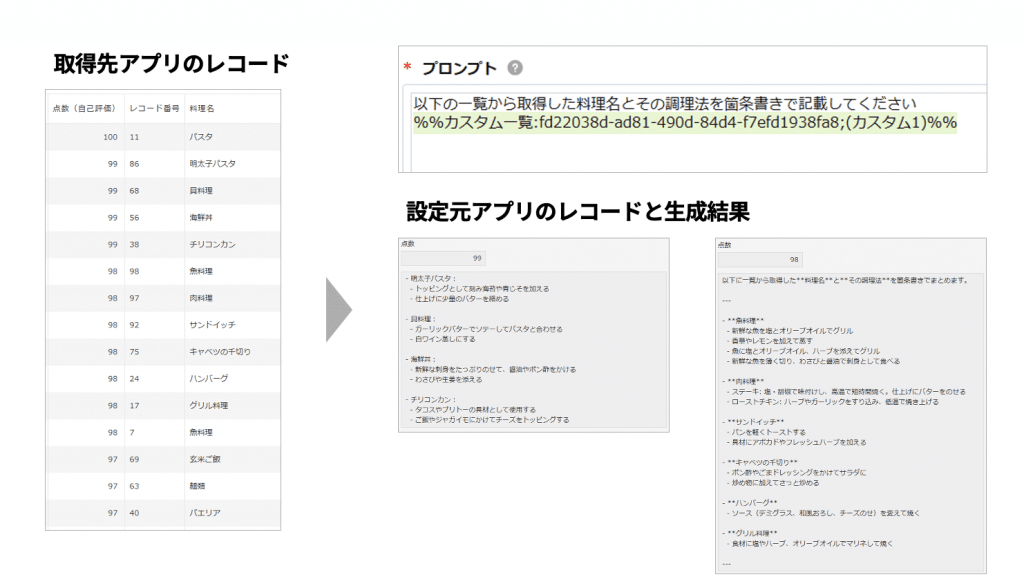Select the %%カスタム一覧 placeholder text in the prompt
The height and width of the screenshot is (579, 1024).
[685, 123]
